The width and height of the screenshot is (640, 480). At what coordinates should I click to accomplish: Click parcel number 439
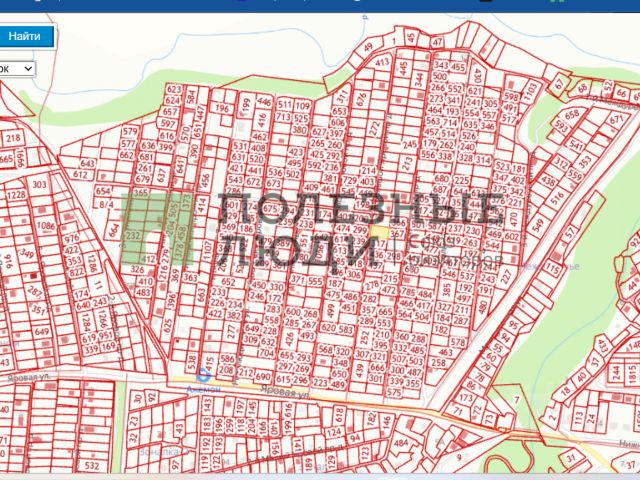(x=360, y=371)
